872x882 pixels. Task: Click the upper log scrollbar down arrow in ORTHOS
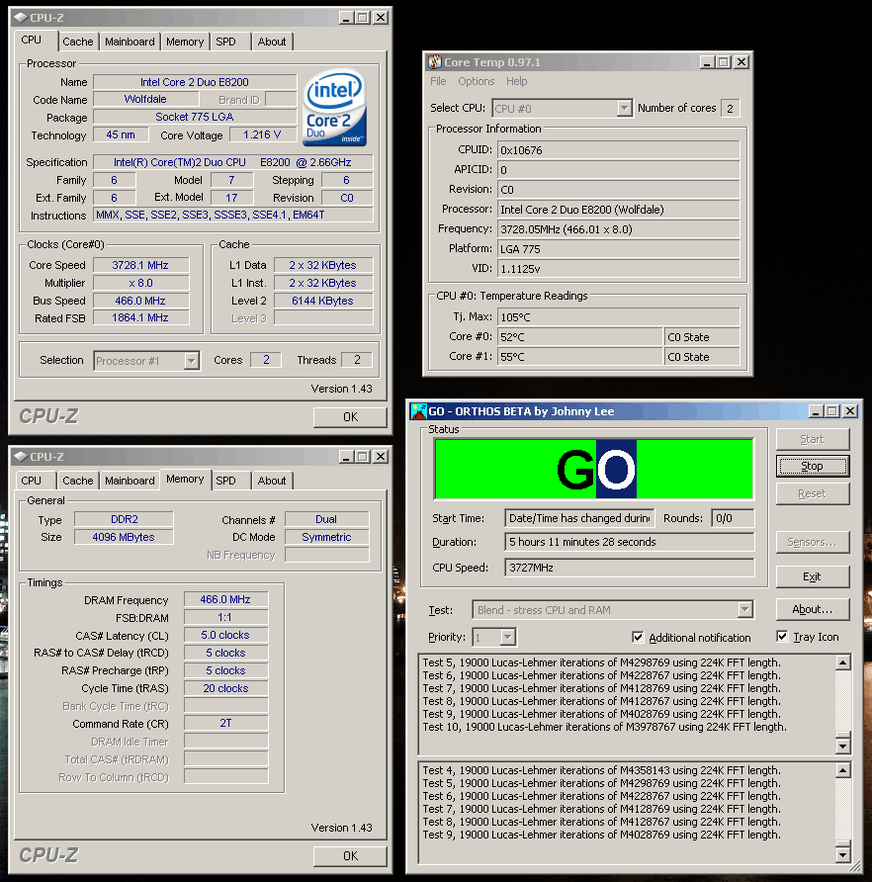click(x=843, y=746)
